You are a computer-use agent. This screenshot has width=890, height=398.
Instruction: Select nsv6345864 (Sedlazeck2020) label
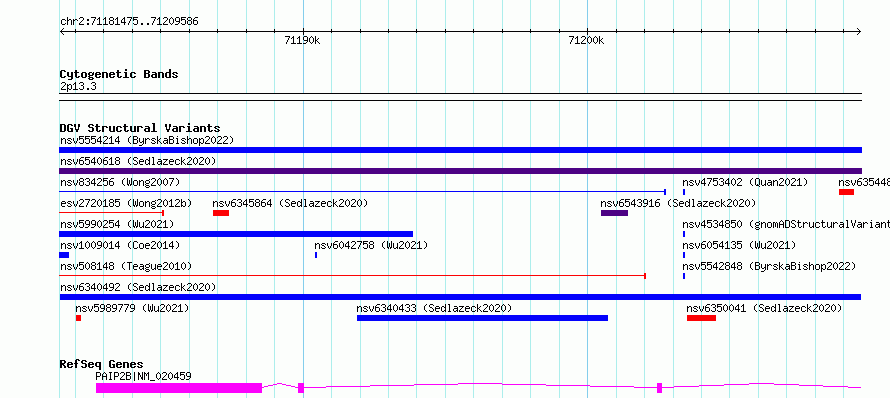pyautogui.click(x=290, y=203)
